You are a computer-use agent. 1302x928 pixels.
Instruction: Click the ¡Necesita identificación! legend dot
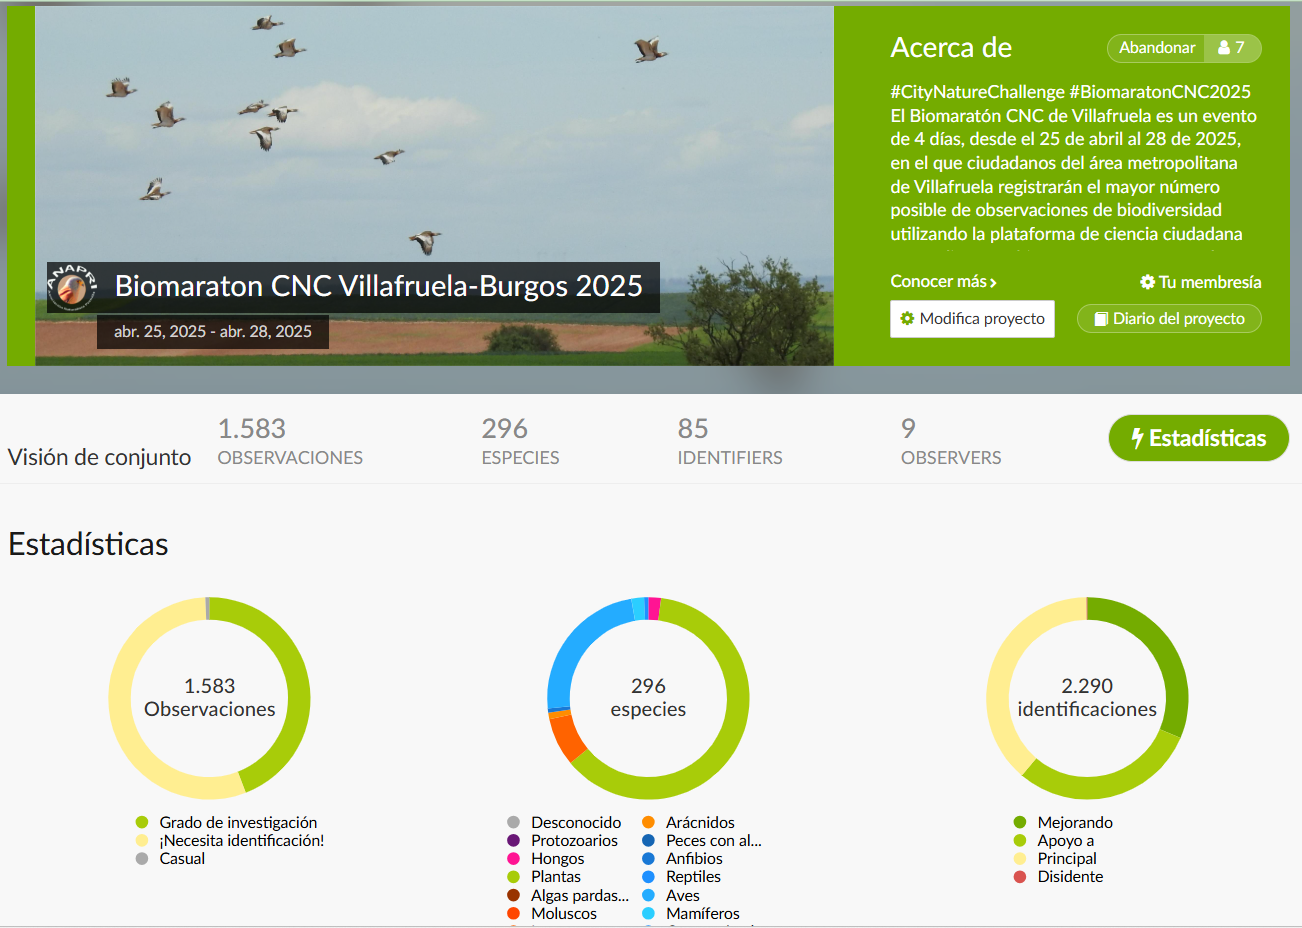coord(142,841)
